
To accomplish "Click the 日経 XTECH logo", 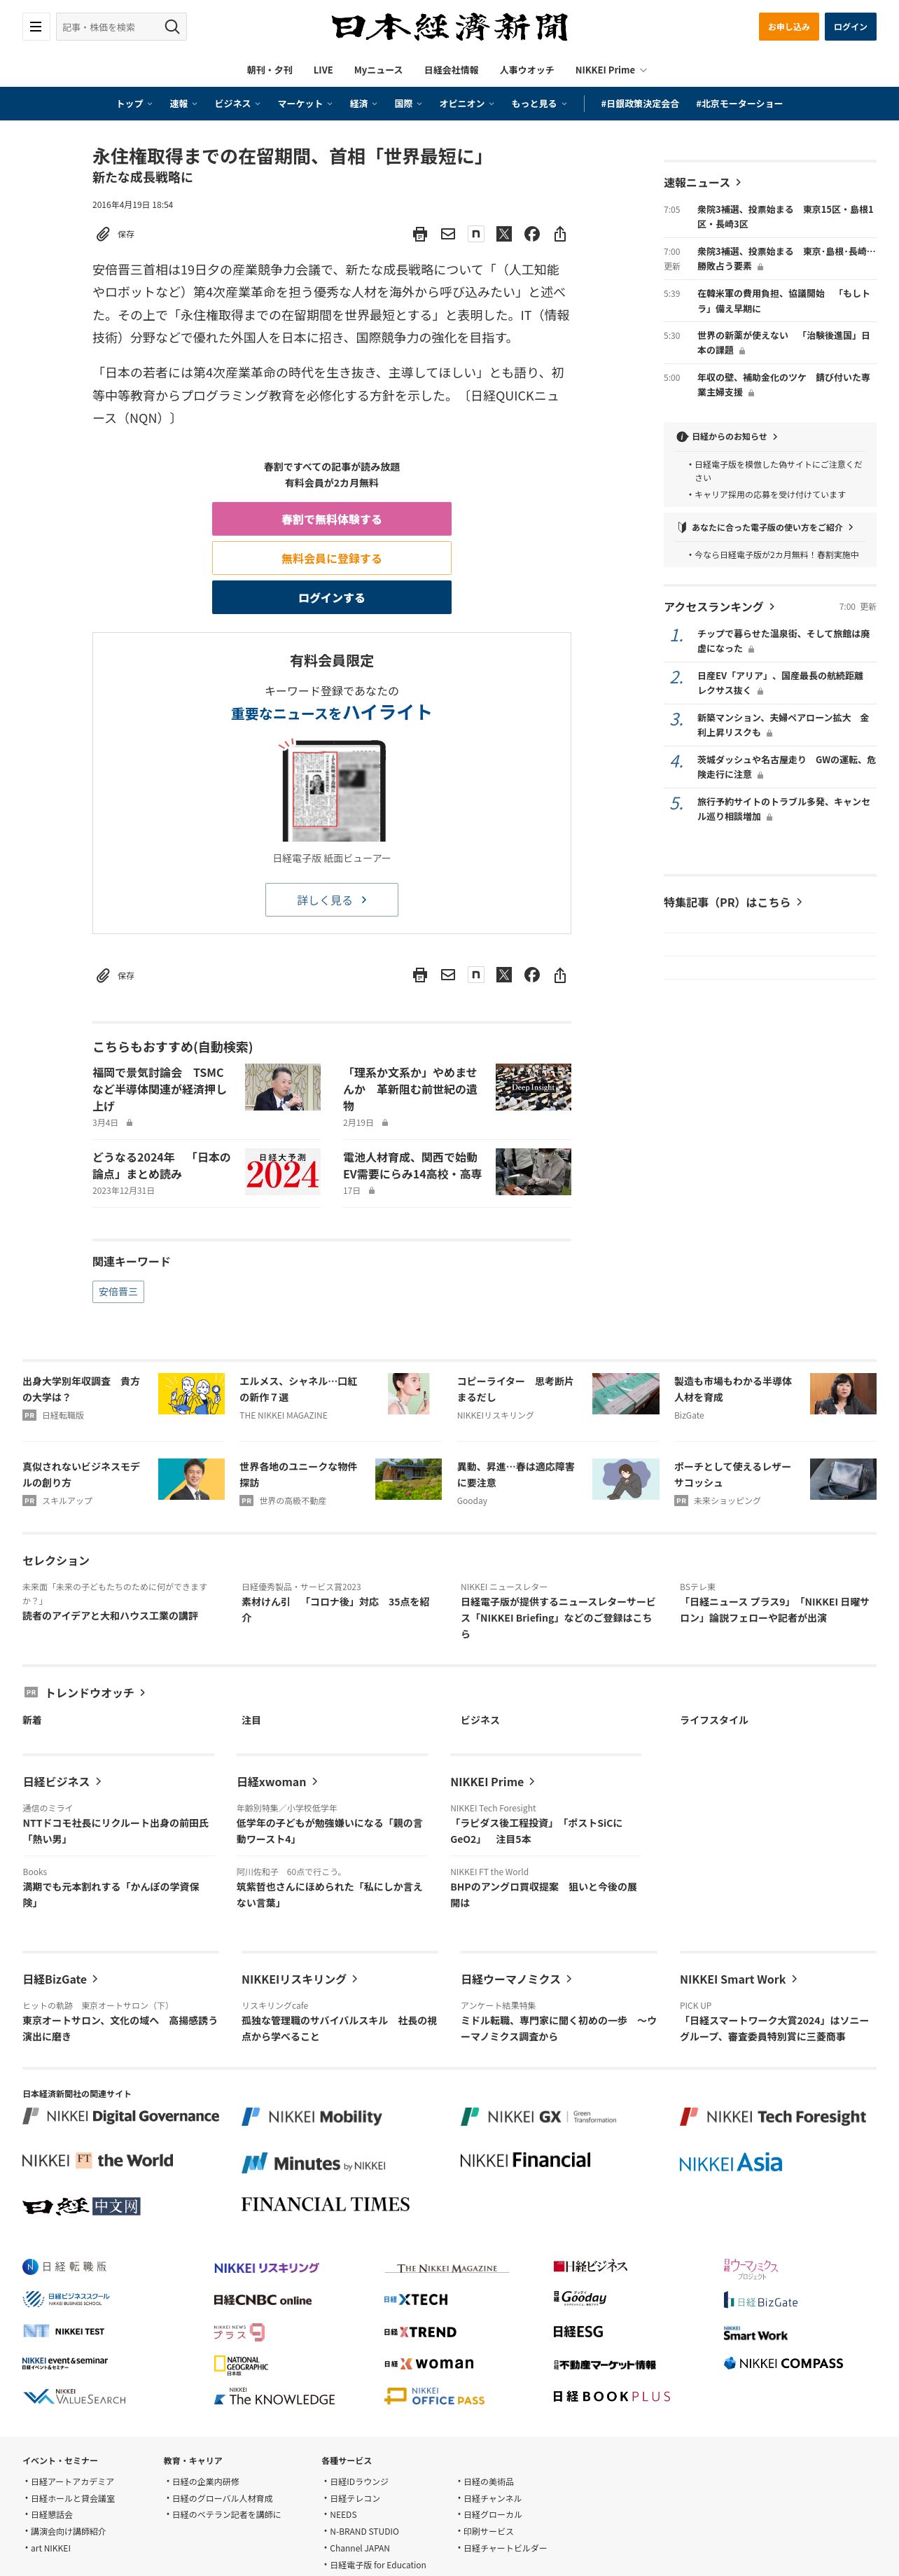I will 416,2299.
